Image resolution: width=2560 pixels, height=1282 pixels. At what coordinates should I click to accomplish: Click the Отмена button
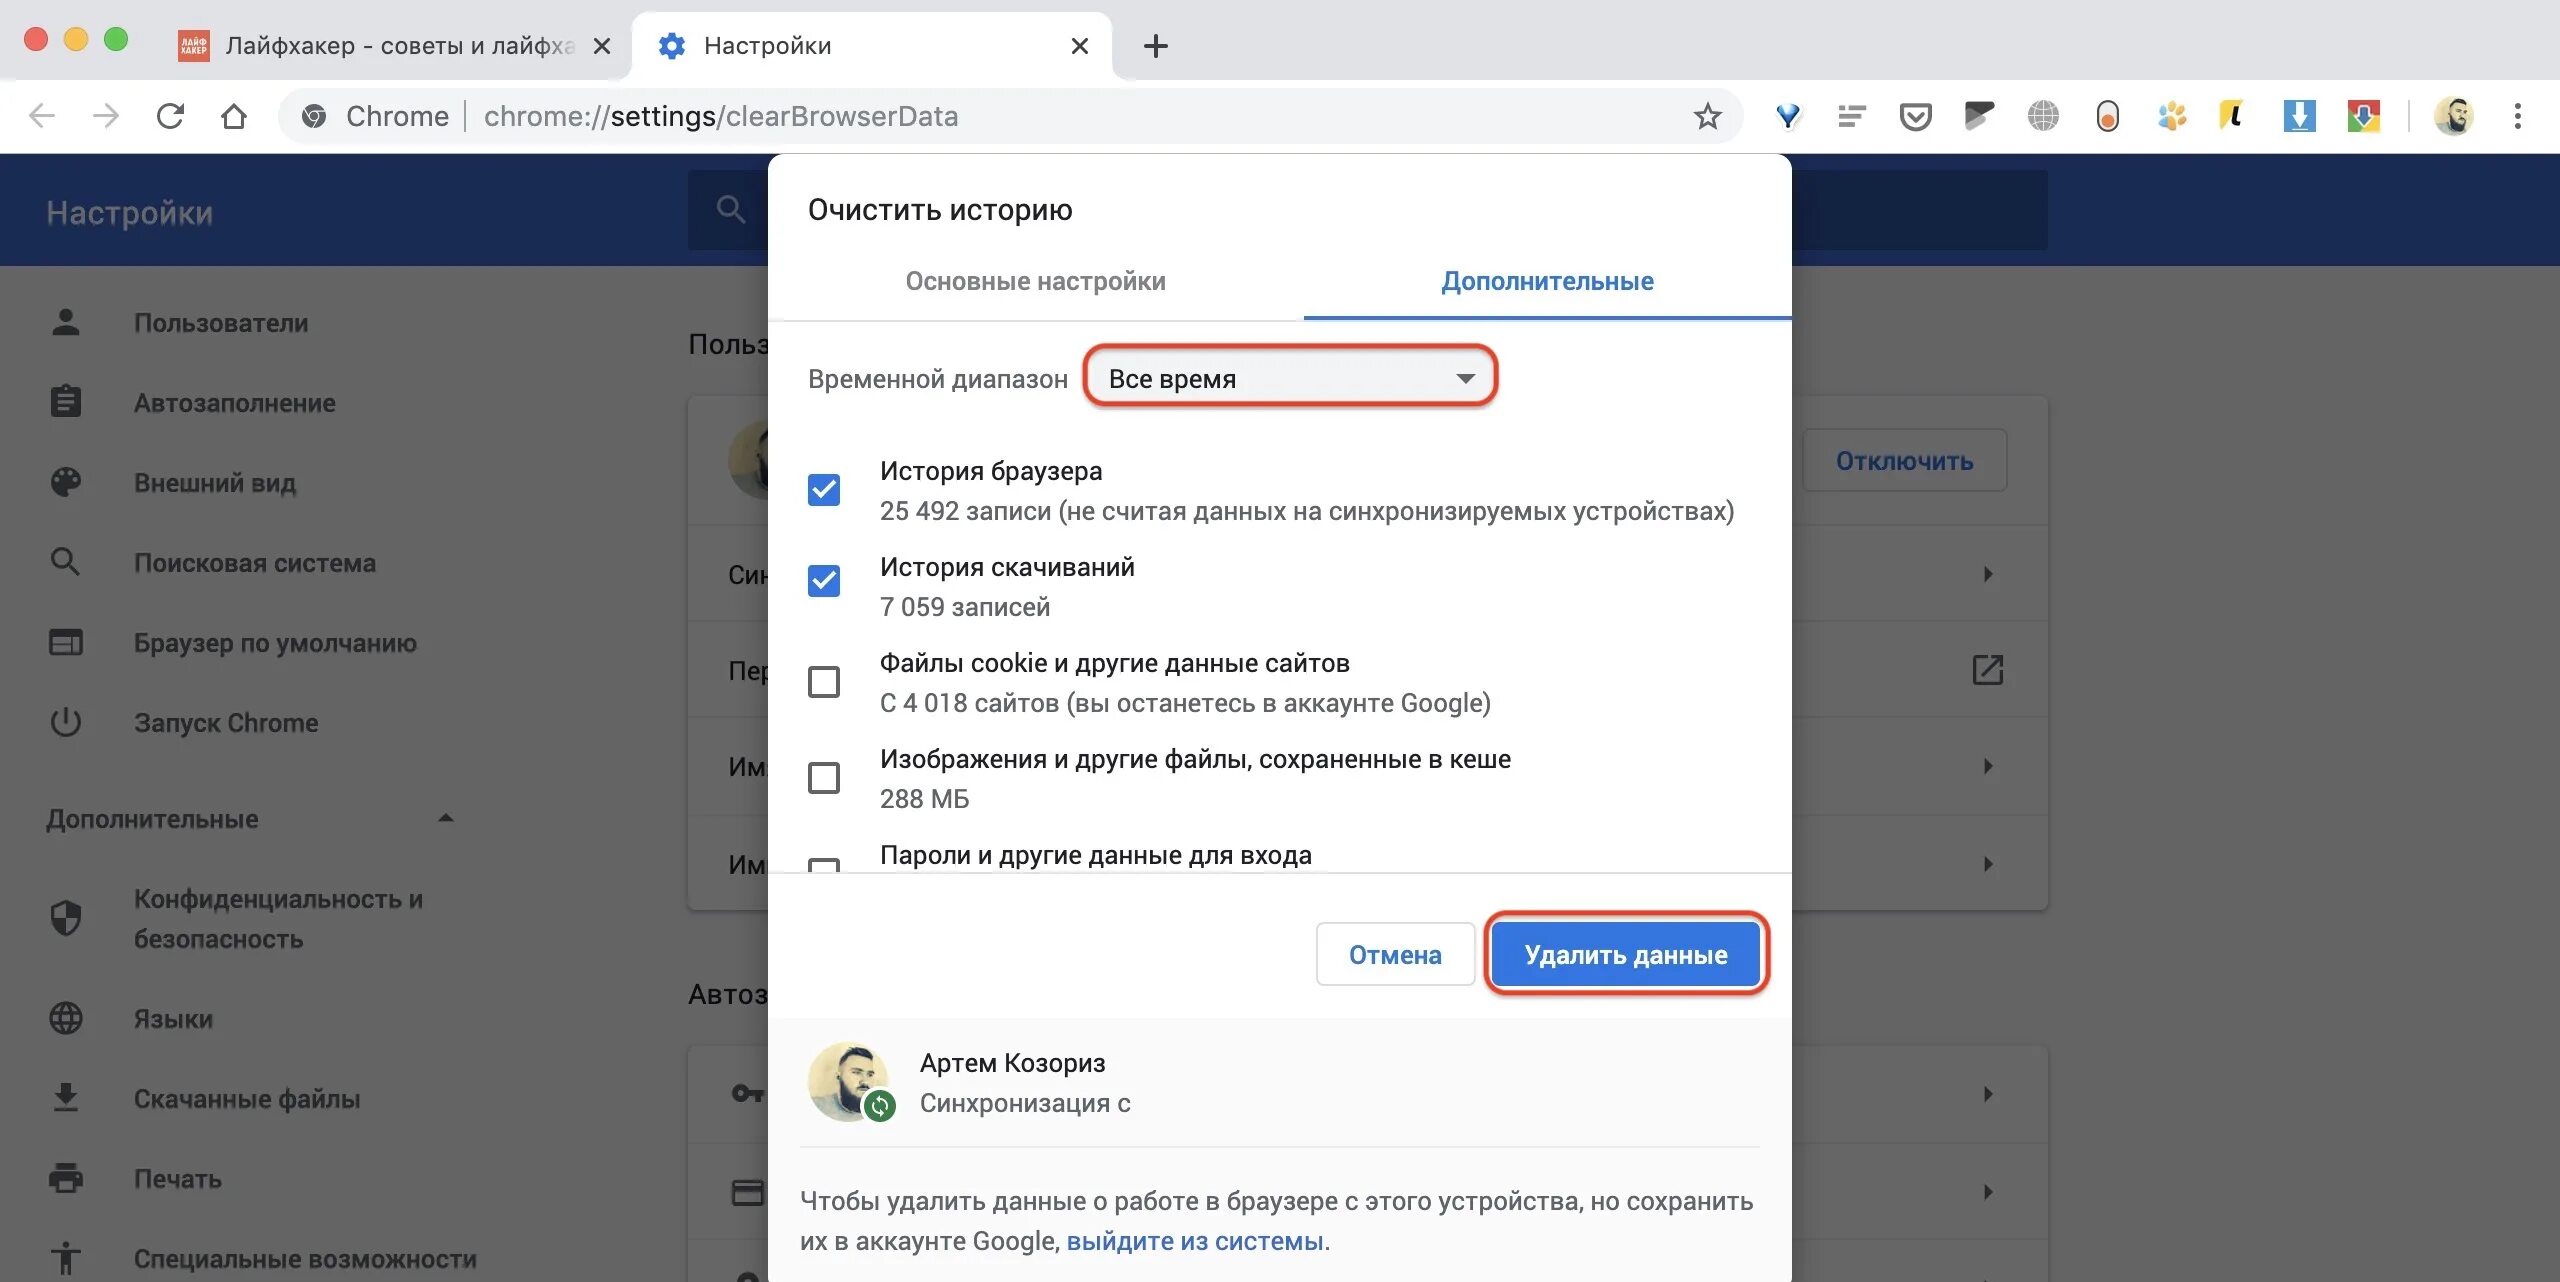tap(1395, 955)
